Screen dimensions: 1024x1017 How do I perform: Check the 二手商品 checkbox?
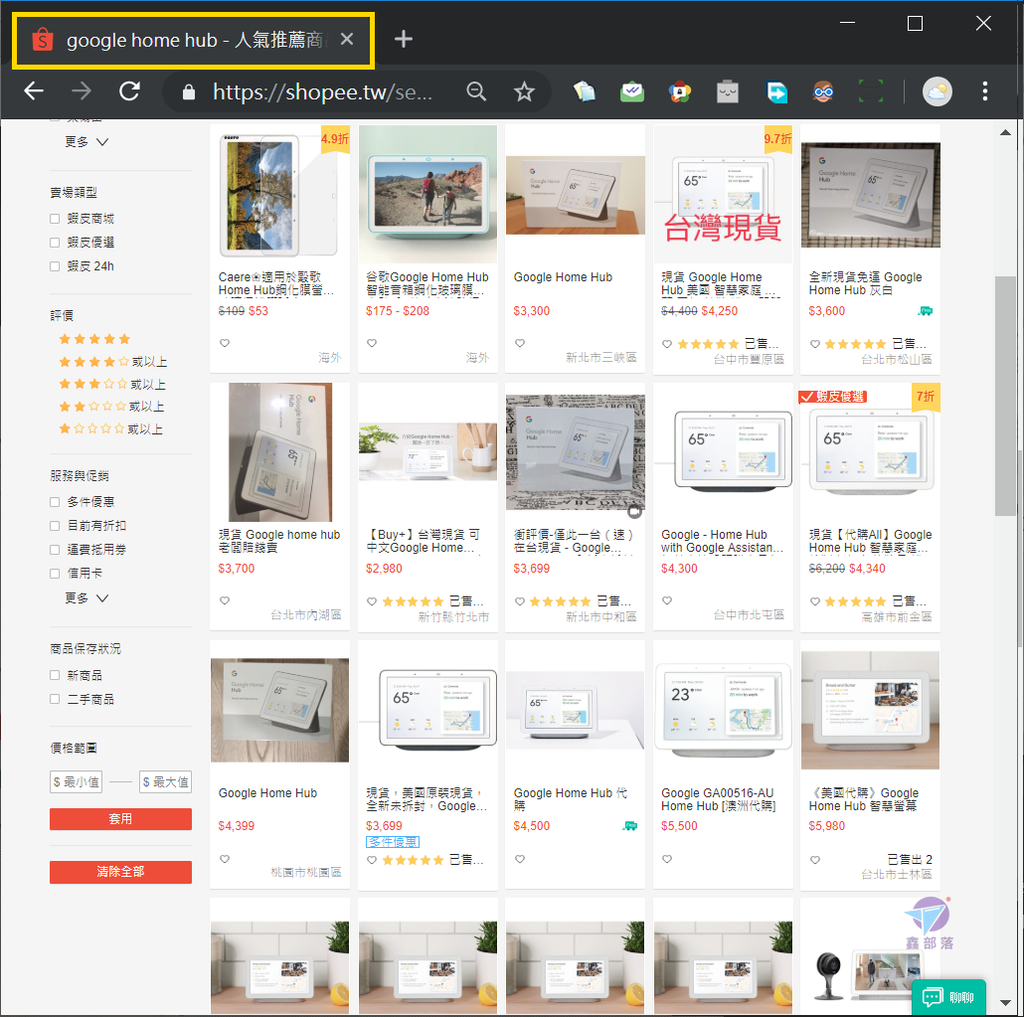click(x=55, y=699)
